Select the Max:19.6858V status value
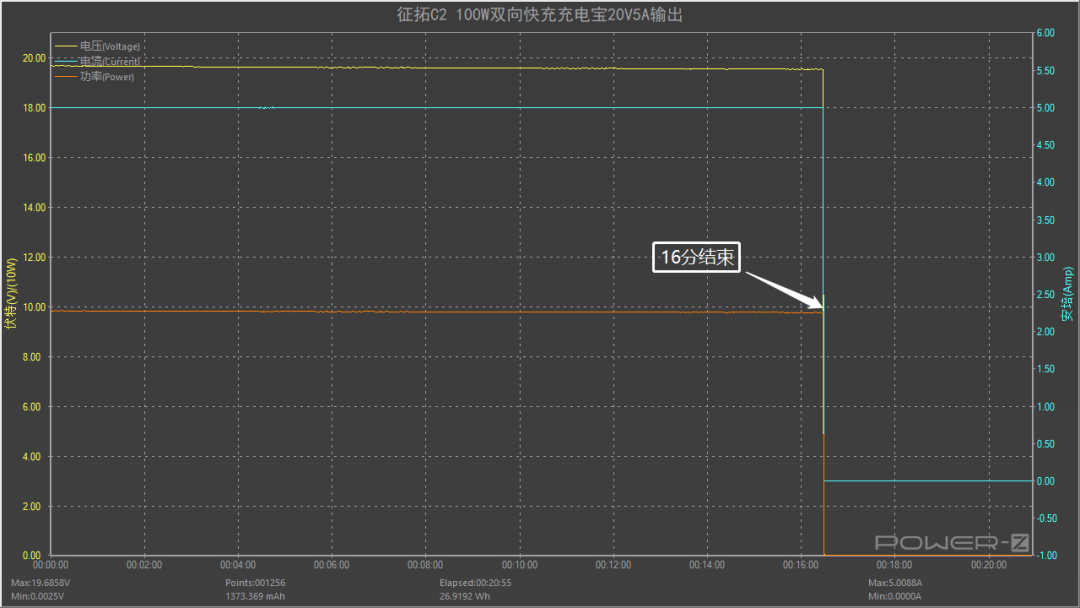The height and width of the screenshot is (608, 1080). coord(41,583)
